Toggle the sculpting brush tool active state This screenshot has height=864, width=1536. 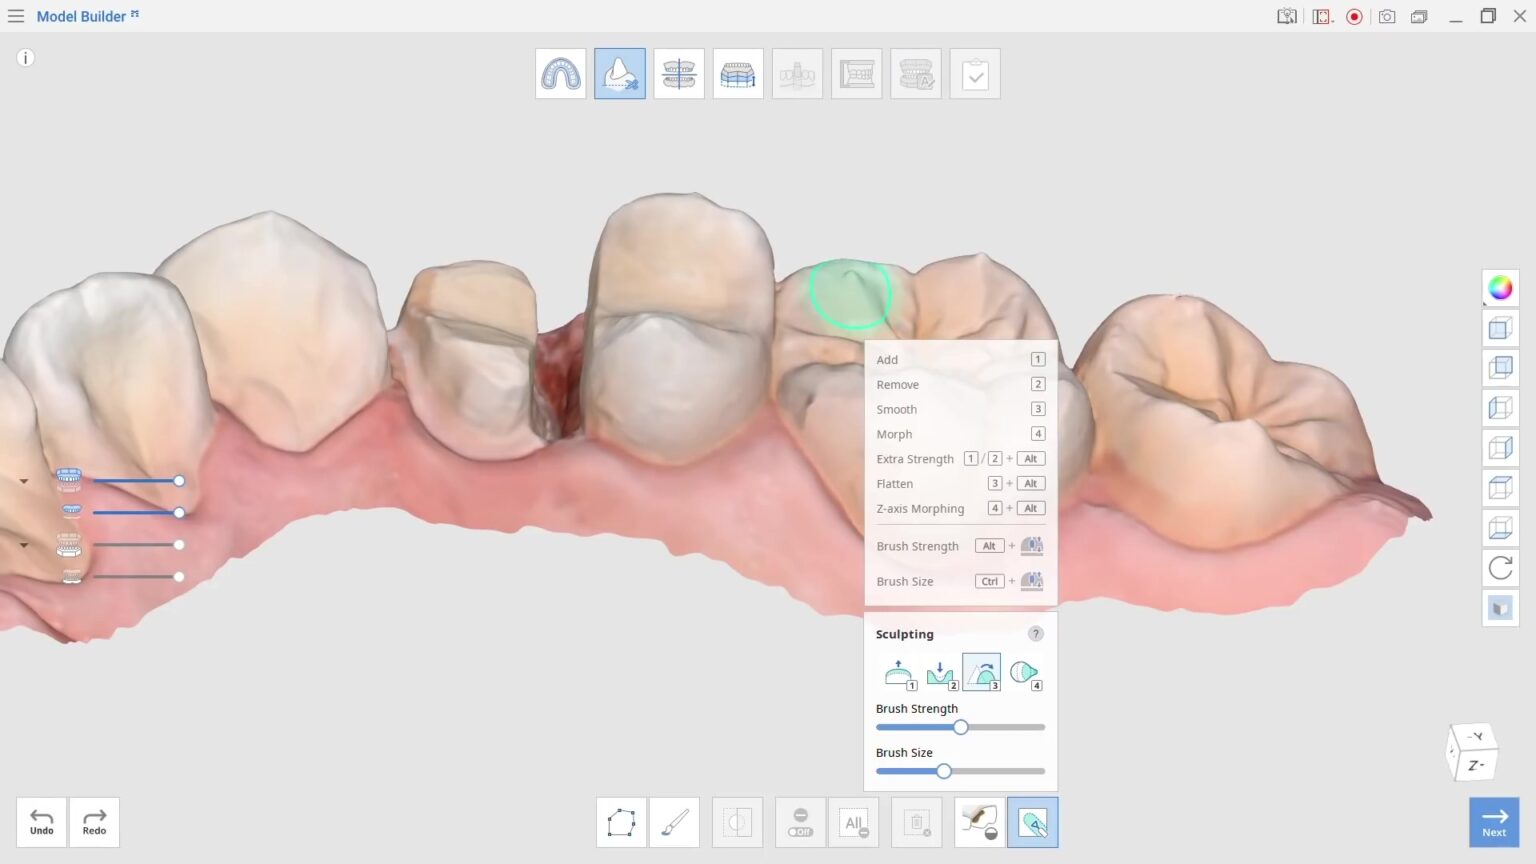[1033, 822]
